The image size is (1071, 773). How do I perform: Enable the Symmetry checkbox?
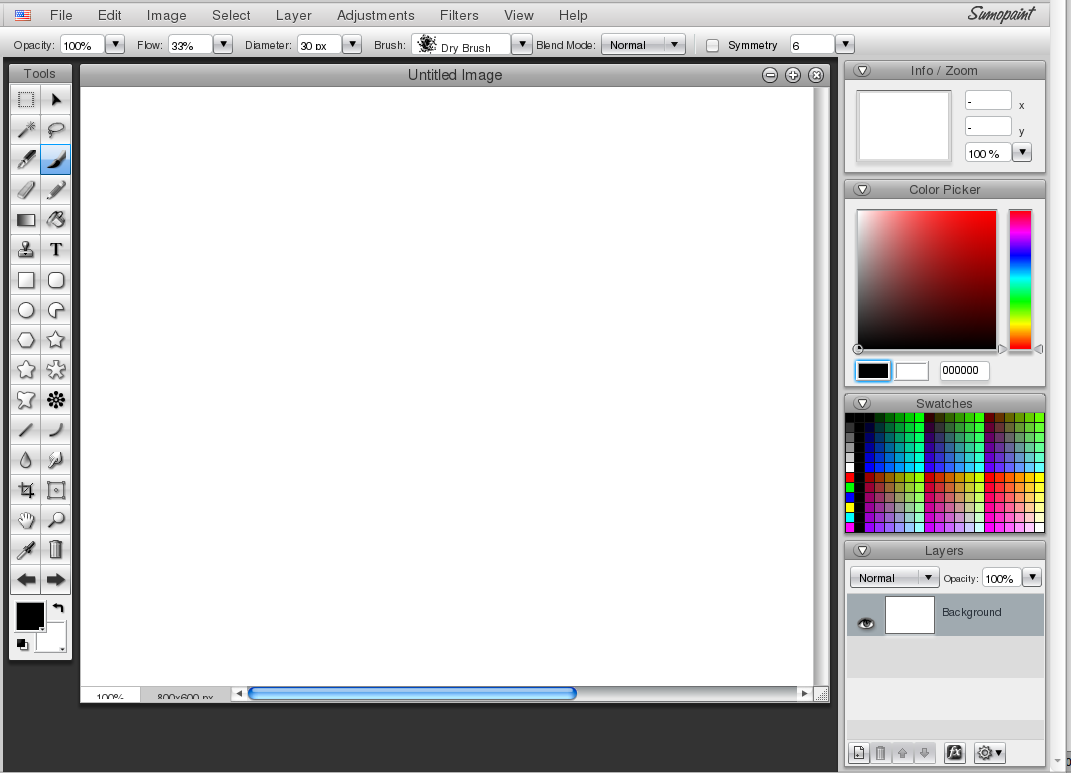pos(713,45)
